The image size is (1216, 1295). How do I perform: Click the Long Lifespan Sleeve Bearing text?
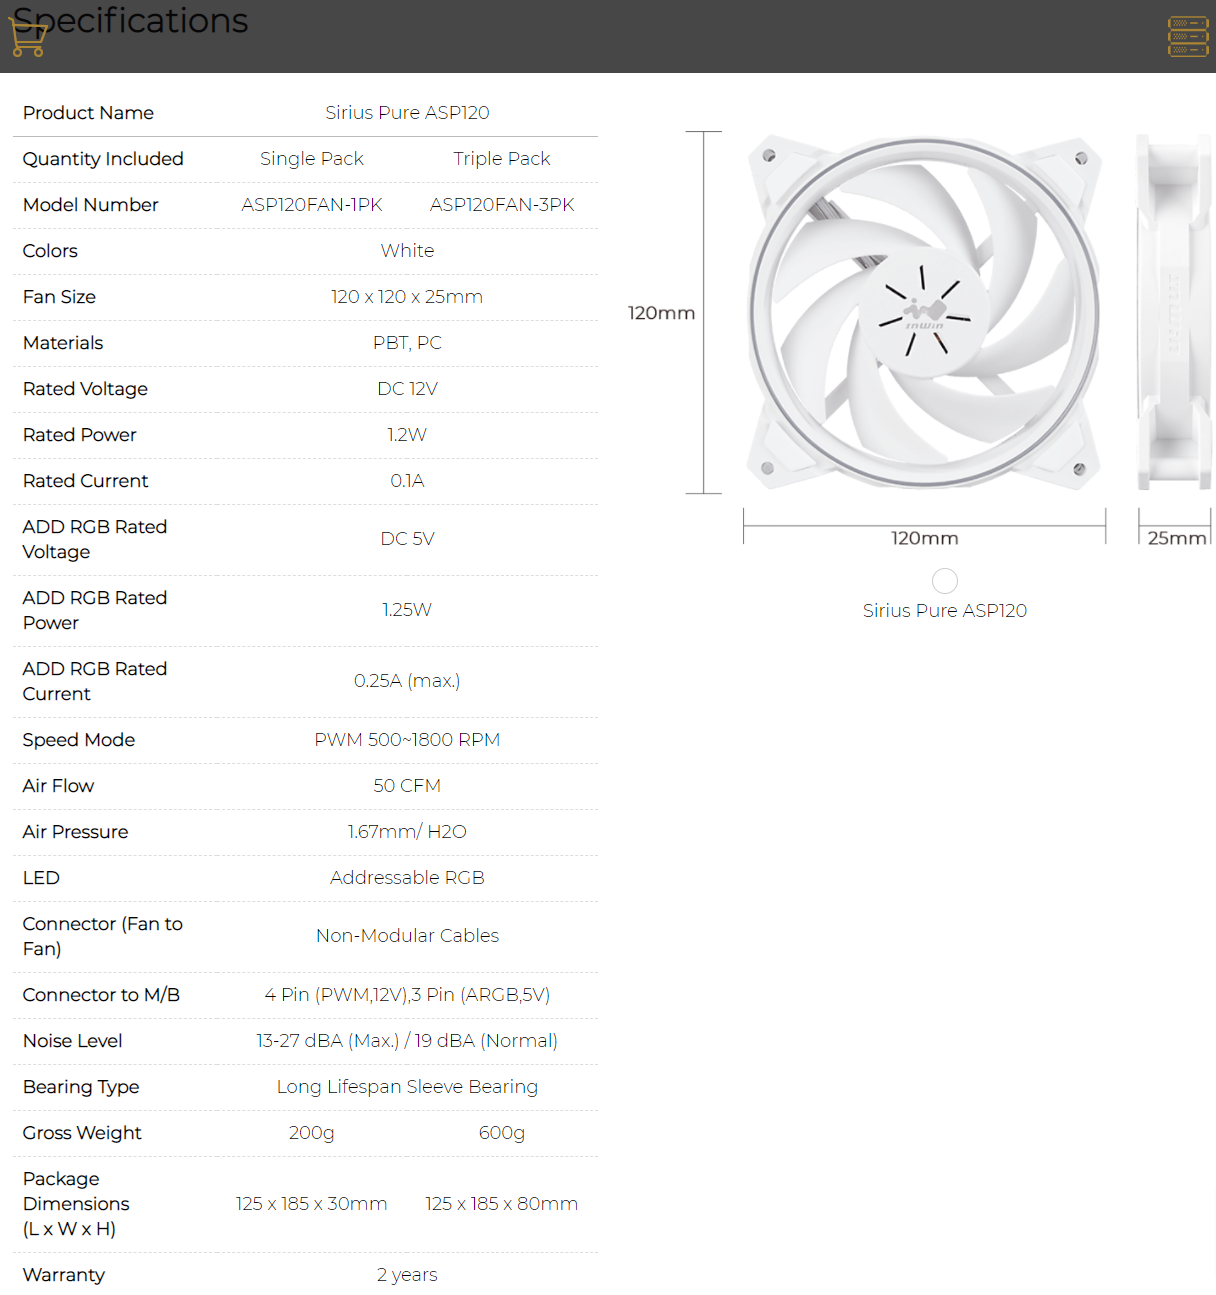click(407, 1087)
